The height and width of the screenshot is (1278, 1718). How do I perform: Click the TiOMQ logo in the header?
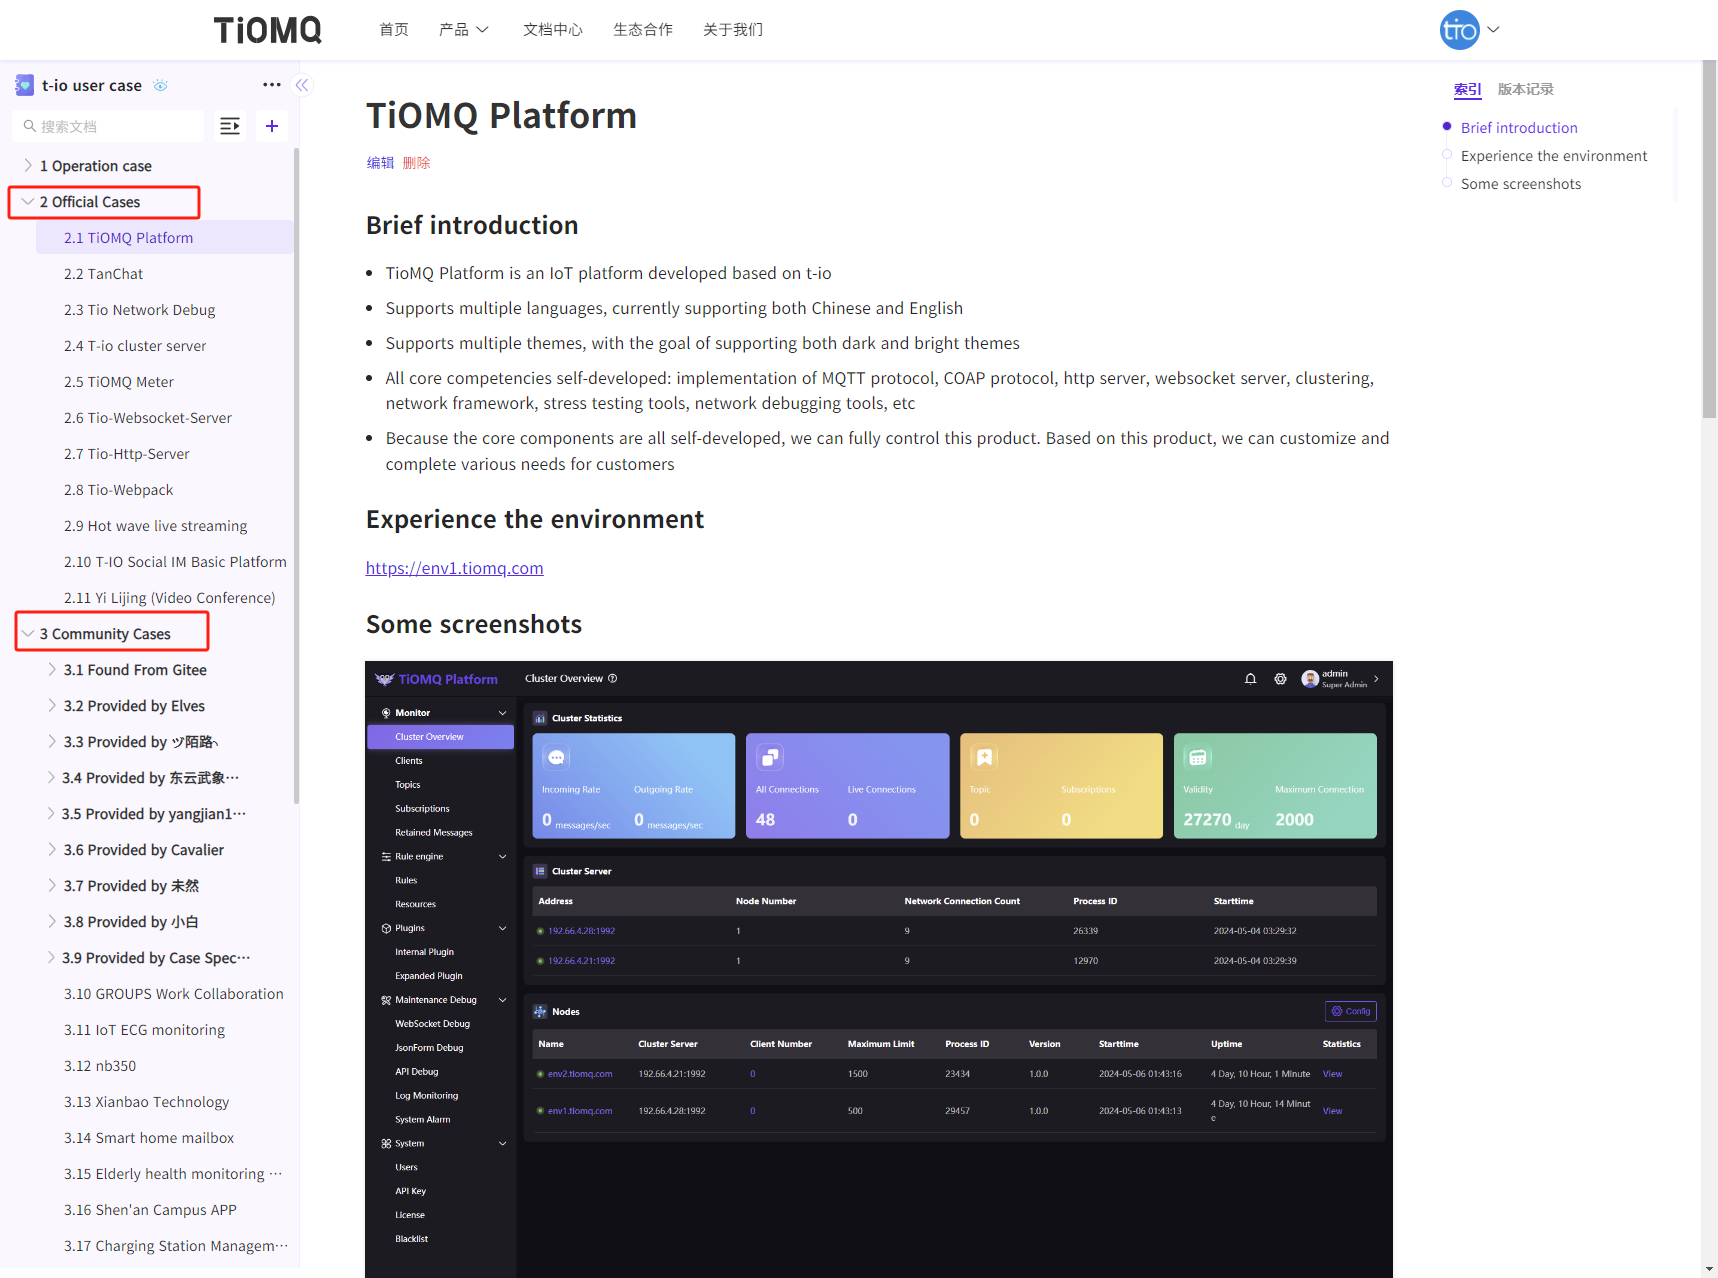point(268,30)
